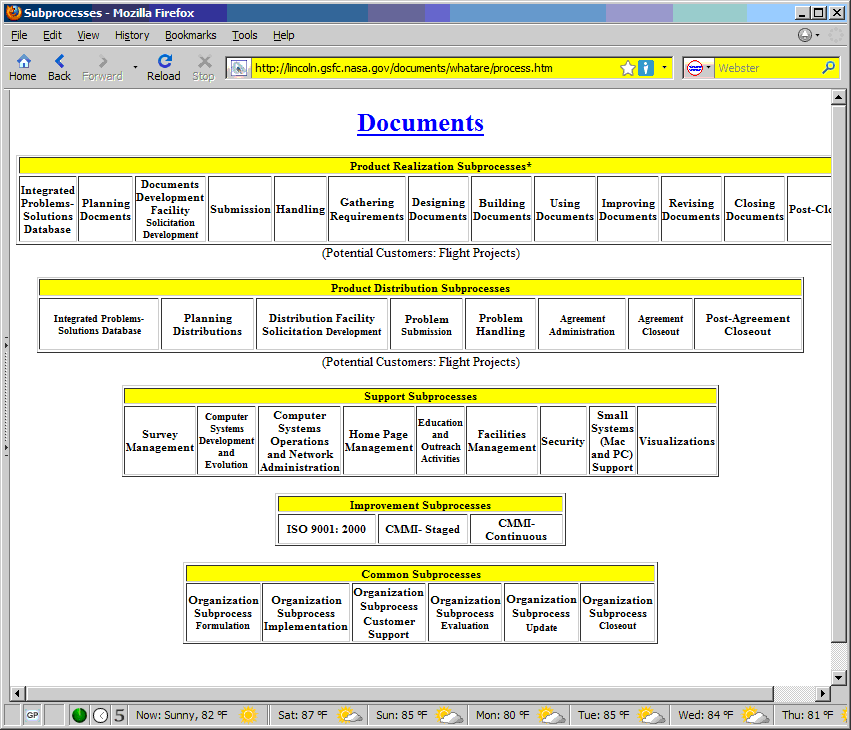851x730 pixels.
Task: Click horizontal scrollbar left arrow
Action: (17, 693)
